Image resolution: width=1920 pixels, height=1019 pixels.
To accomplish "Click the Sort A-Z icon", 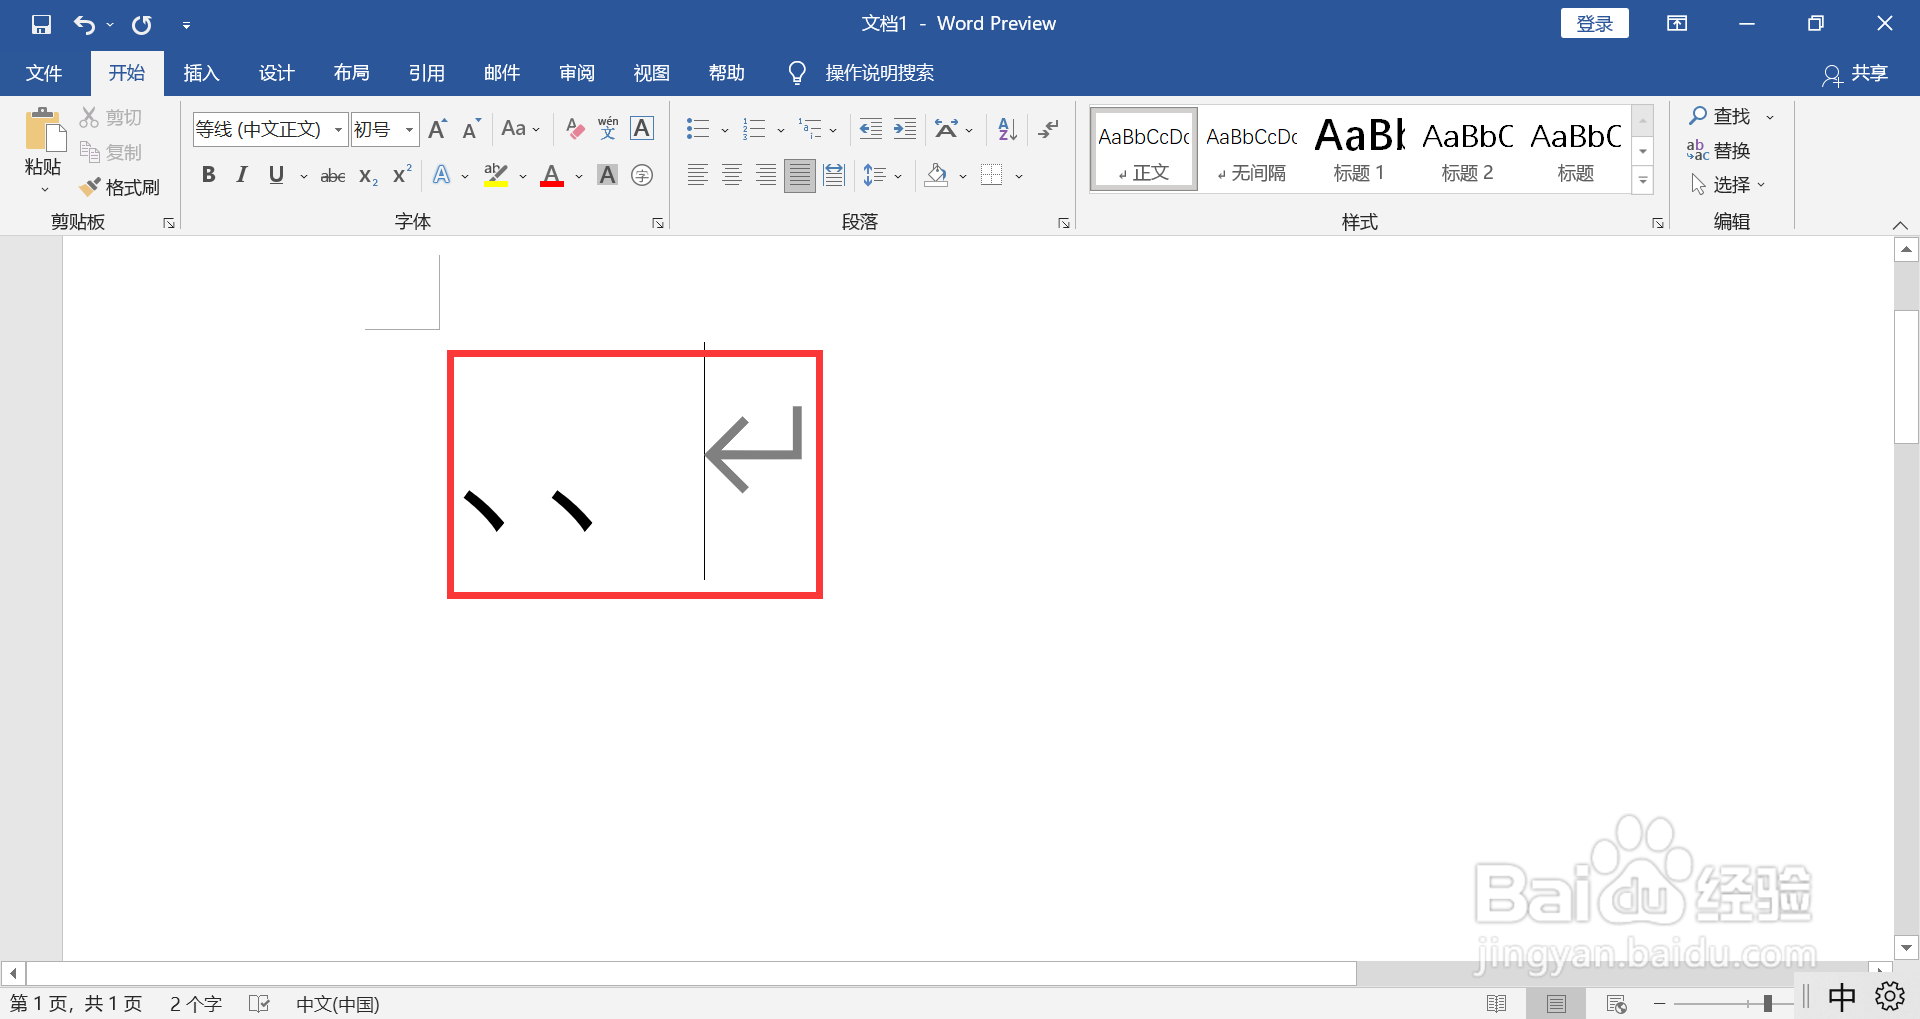I will (x=1007, y=128).
